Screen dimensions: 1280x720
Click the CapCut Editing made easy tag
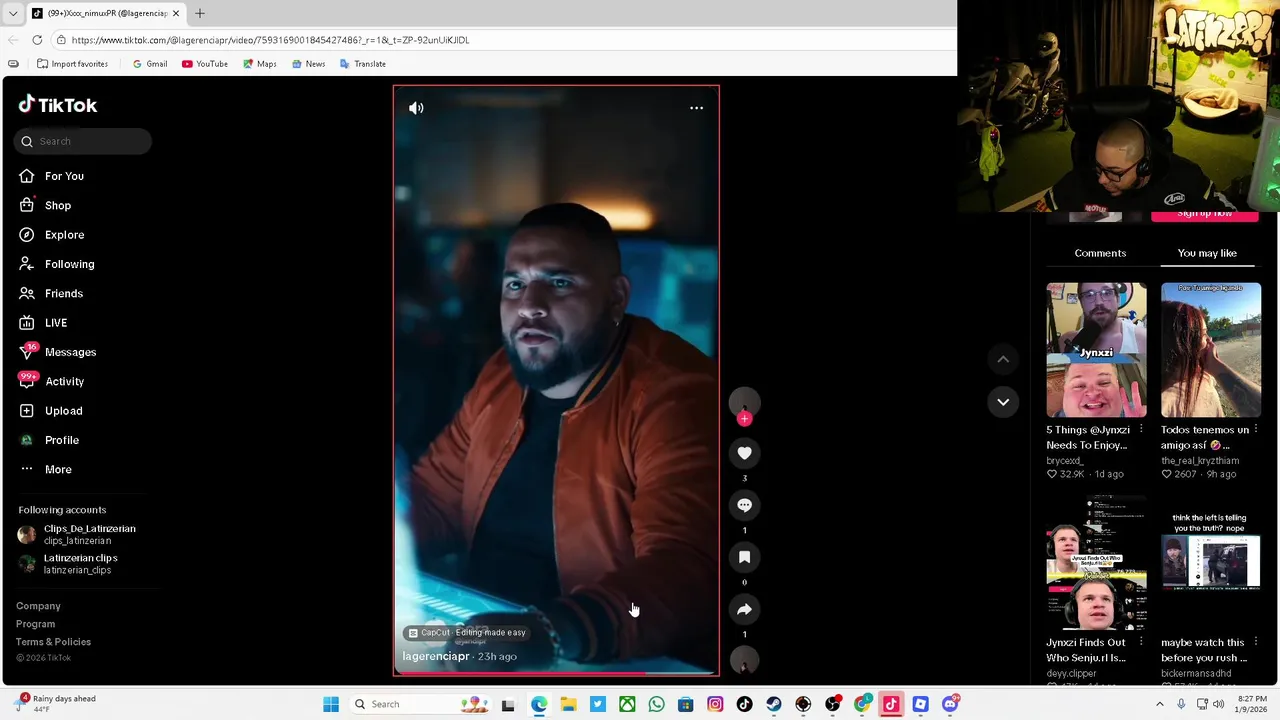click(467, 632)
